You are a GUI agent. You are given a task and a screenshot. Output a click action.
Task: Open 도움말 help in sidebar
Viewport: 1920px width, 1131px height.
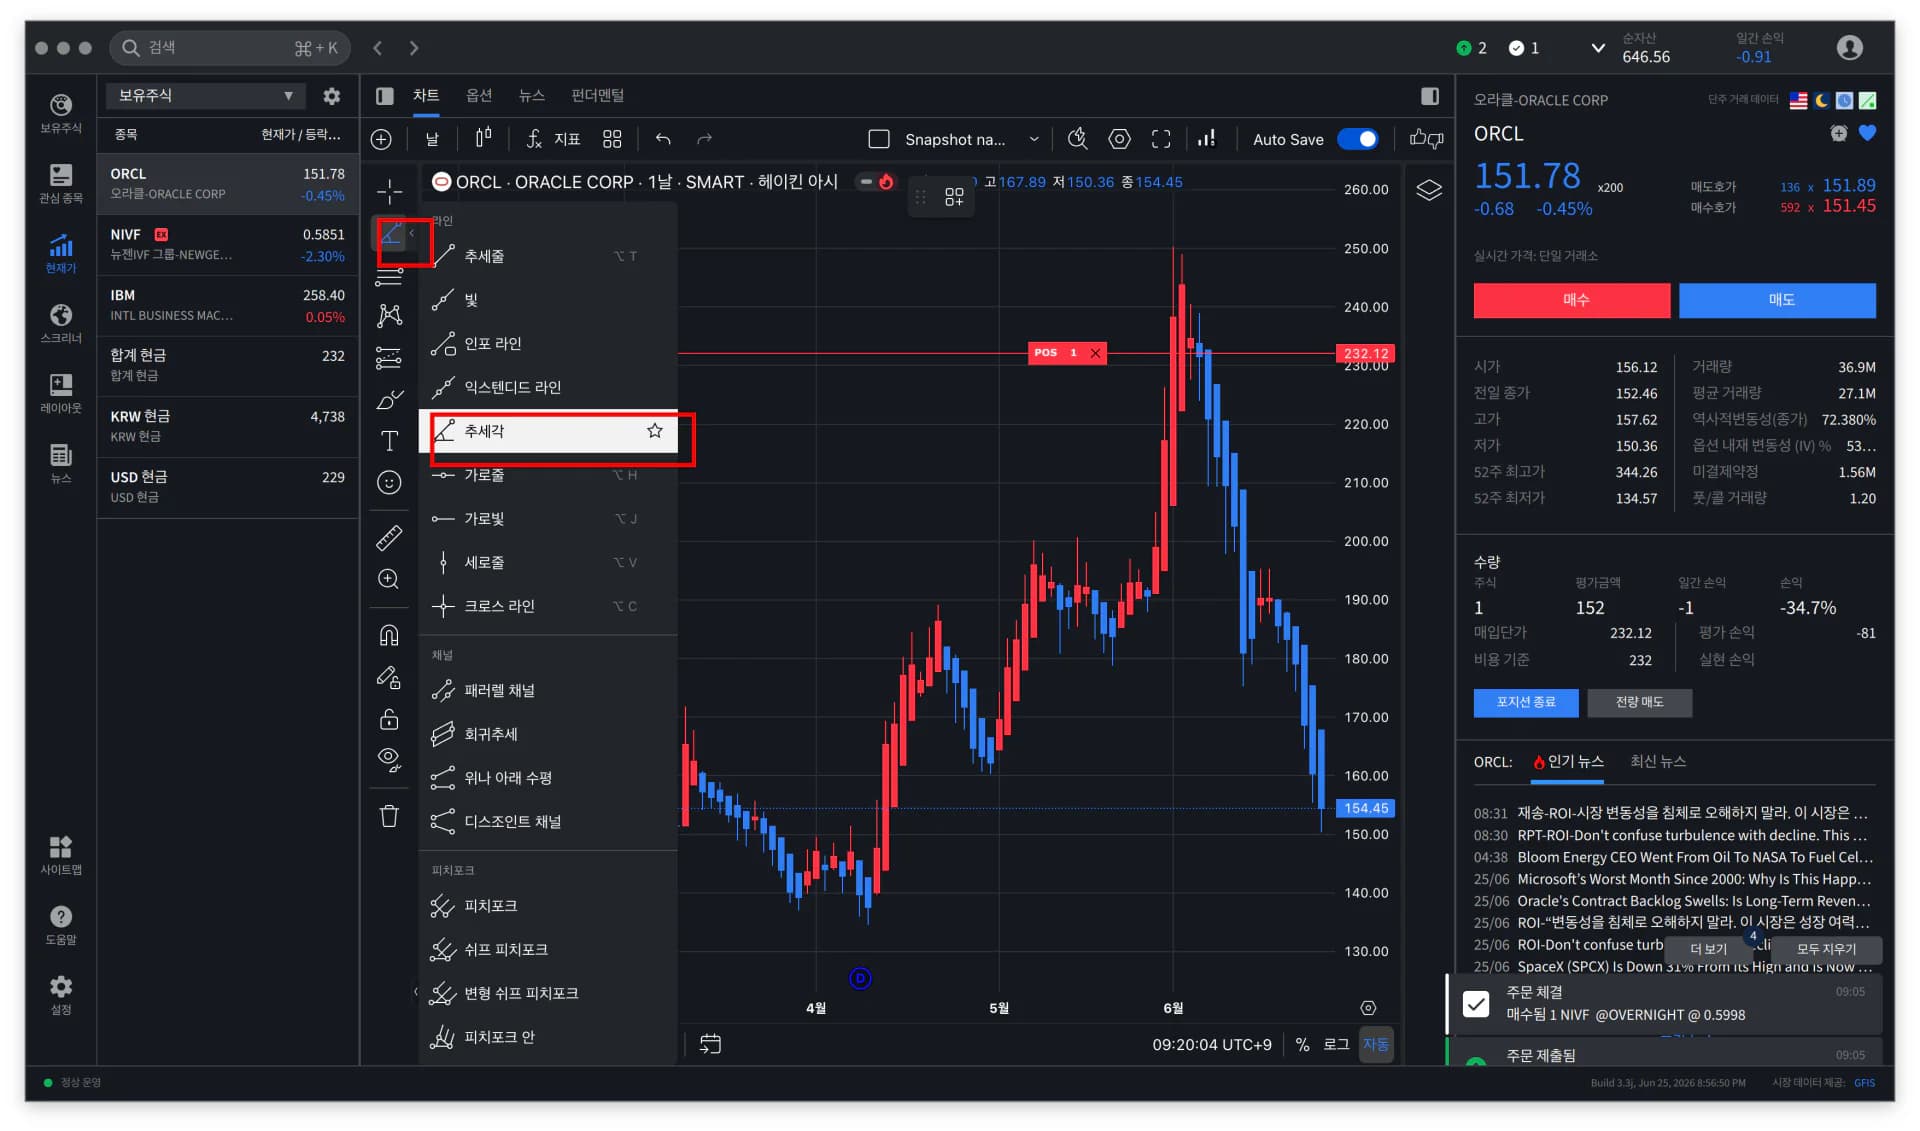[61, 925]
